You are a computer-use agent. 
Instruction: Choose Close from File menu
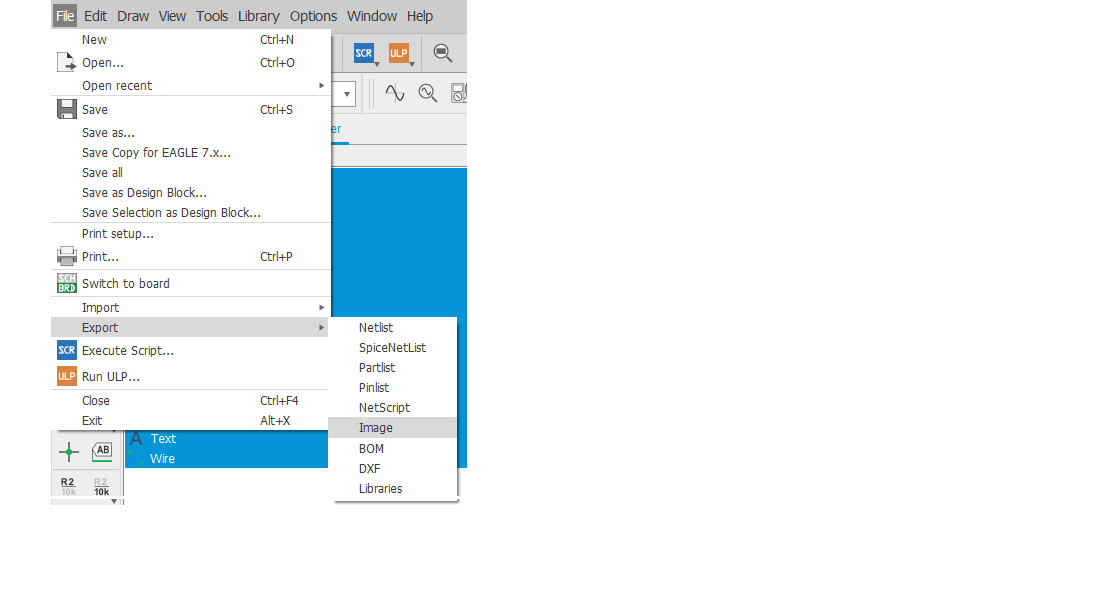190,400
